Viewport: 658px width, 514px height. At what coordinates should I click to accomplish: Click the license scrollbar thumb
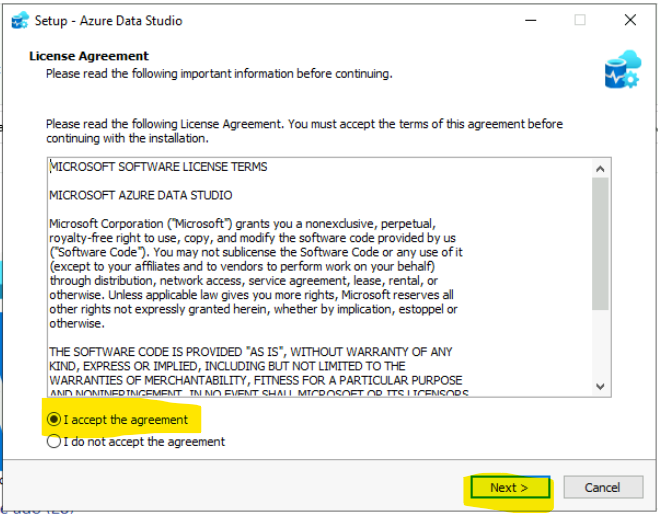tap(600, 244)
